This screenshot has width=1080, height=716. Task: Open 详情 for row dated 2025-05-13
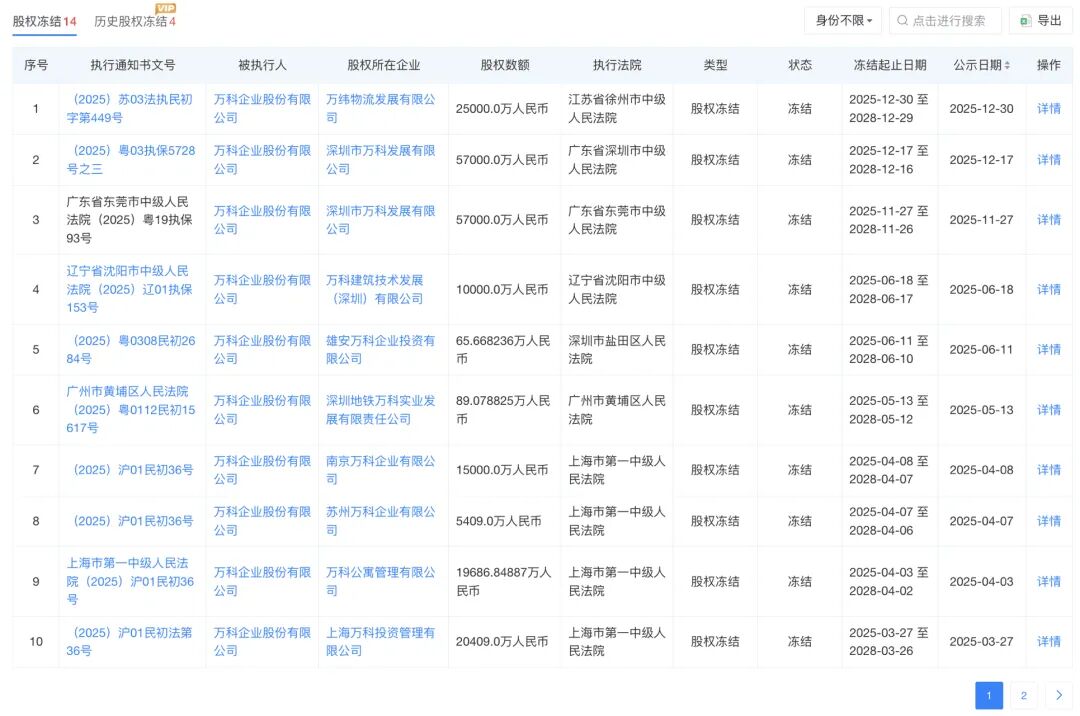tap(1048, 410)
